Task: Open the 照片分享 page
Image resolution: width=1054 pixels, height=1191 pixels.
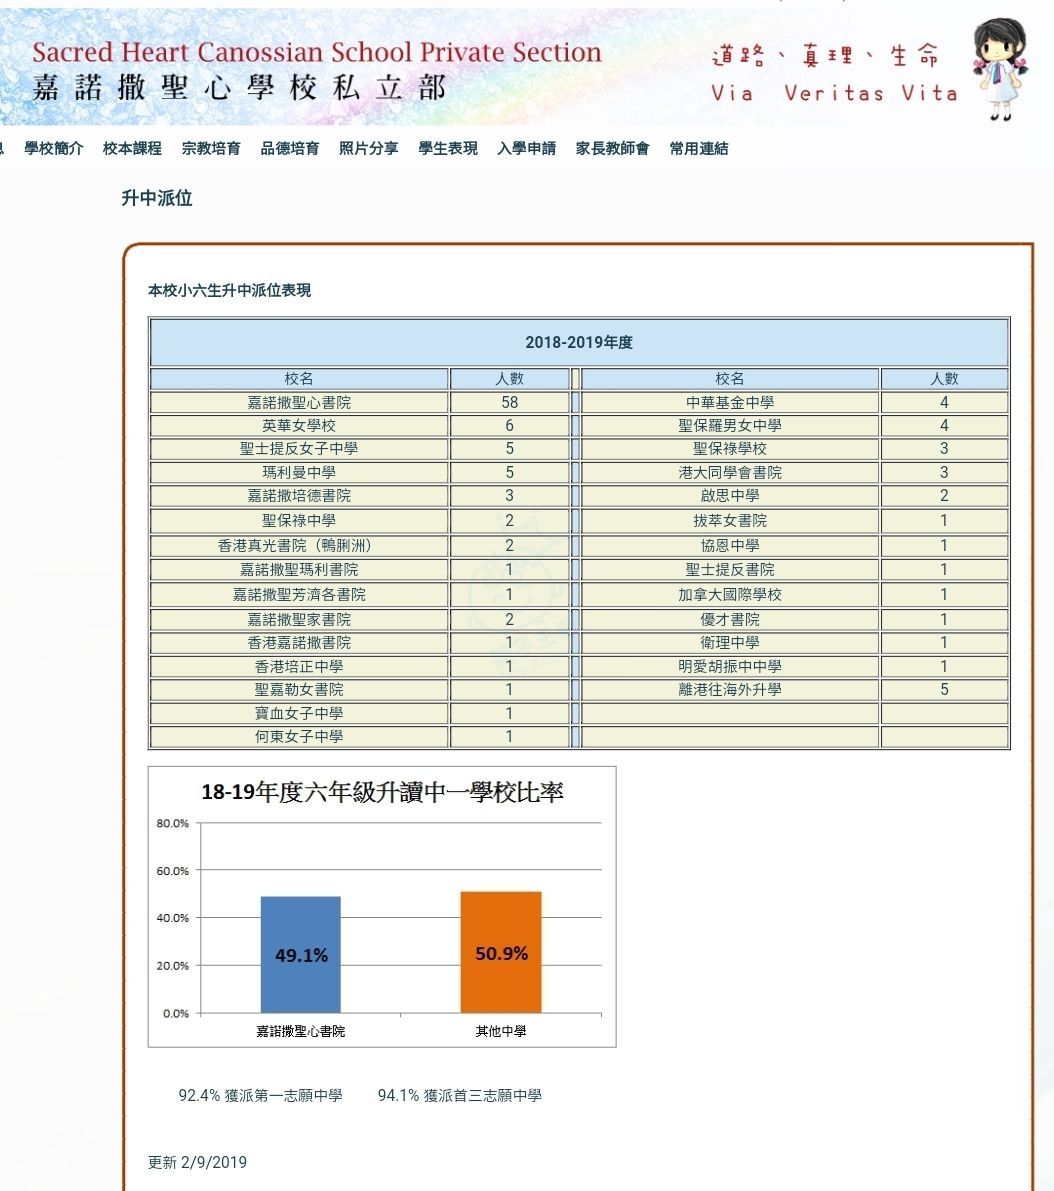Action: pos(368,148)
